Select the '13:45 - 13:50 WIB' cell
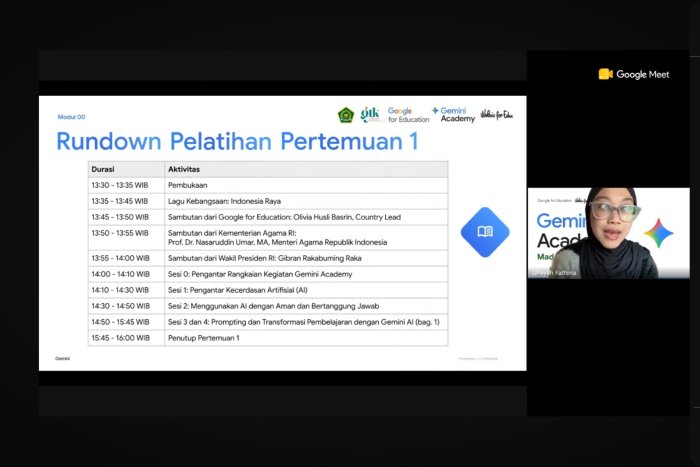Screen dimensions: 700x467 [126, 217]
